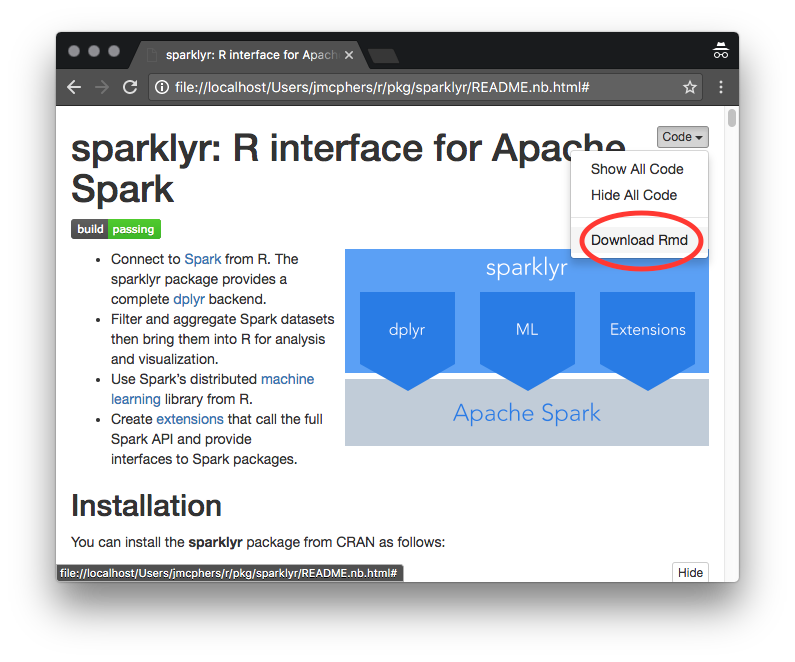Click the incognito mode icon
The image size is (795, 662).
[720, 52]
